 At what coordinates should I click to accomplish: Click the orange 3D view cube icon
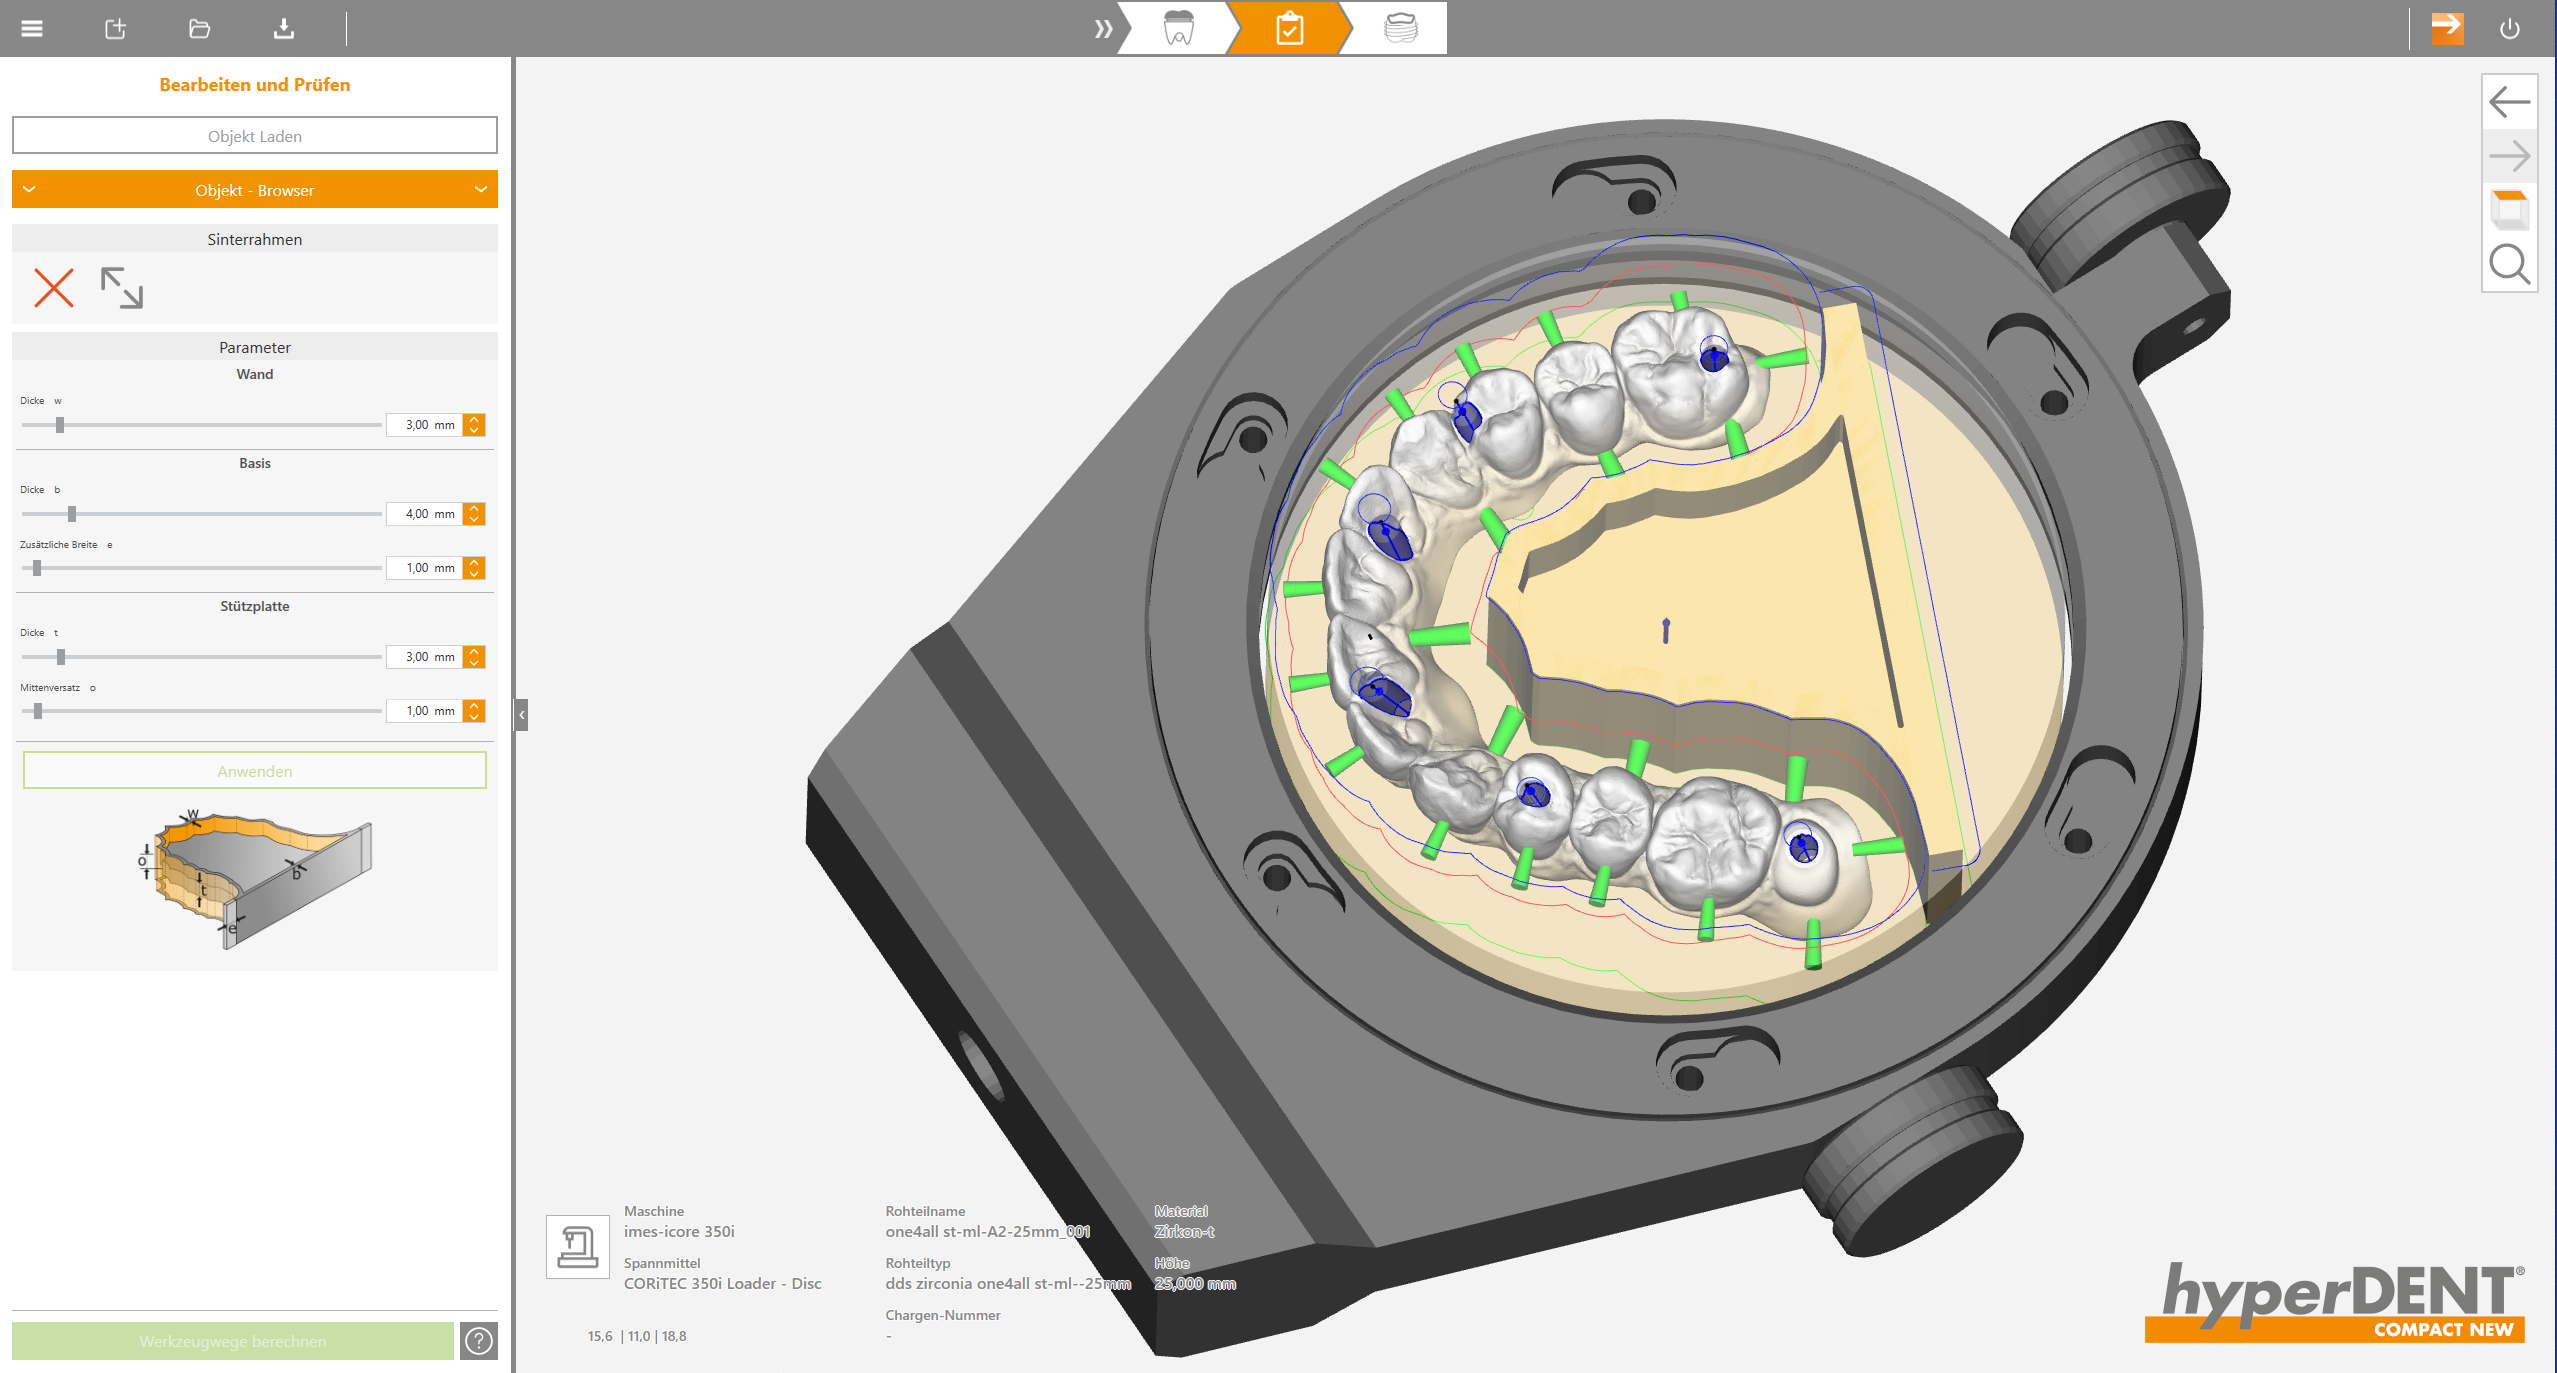tap(2509, 210)
